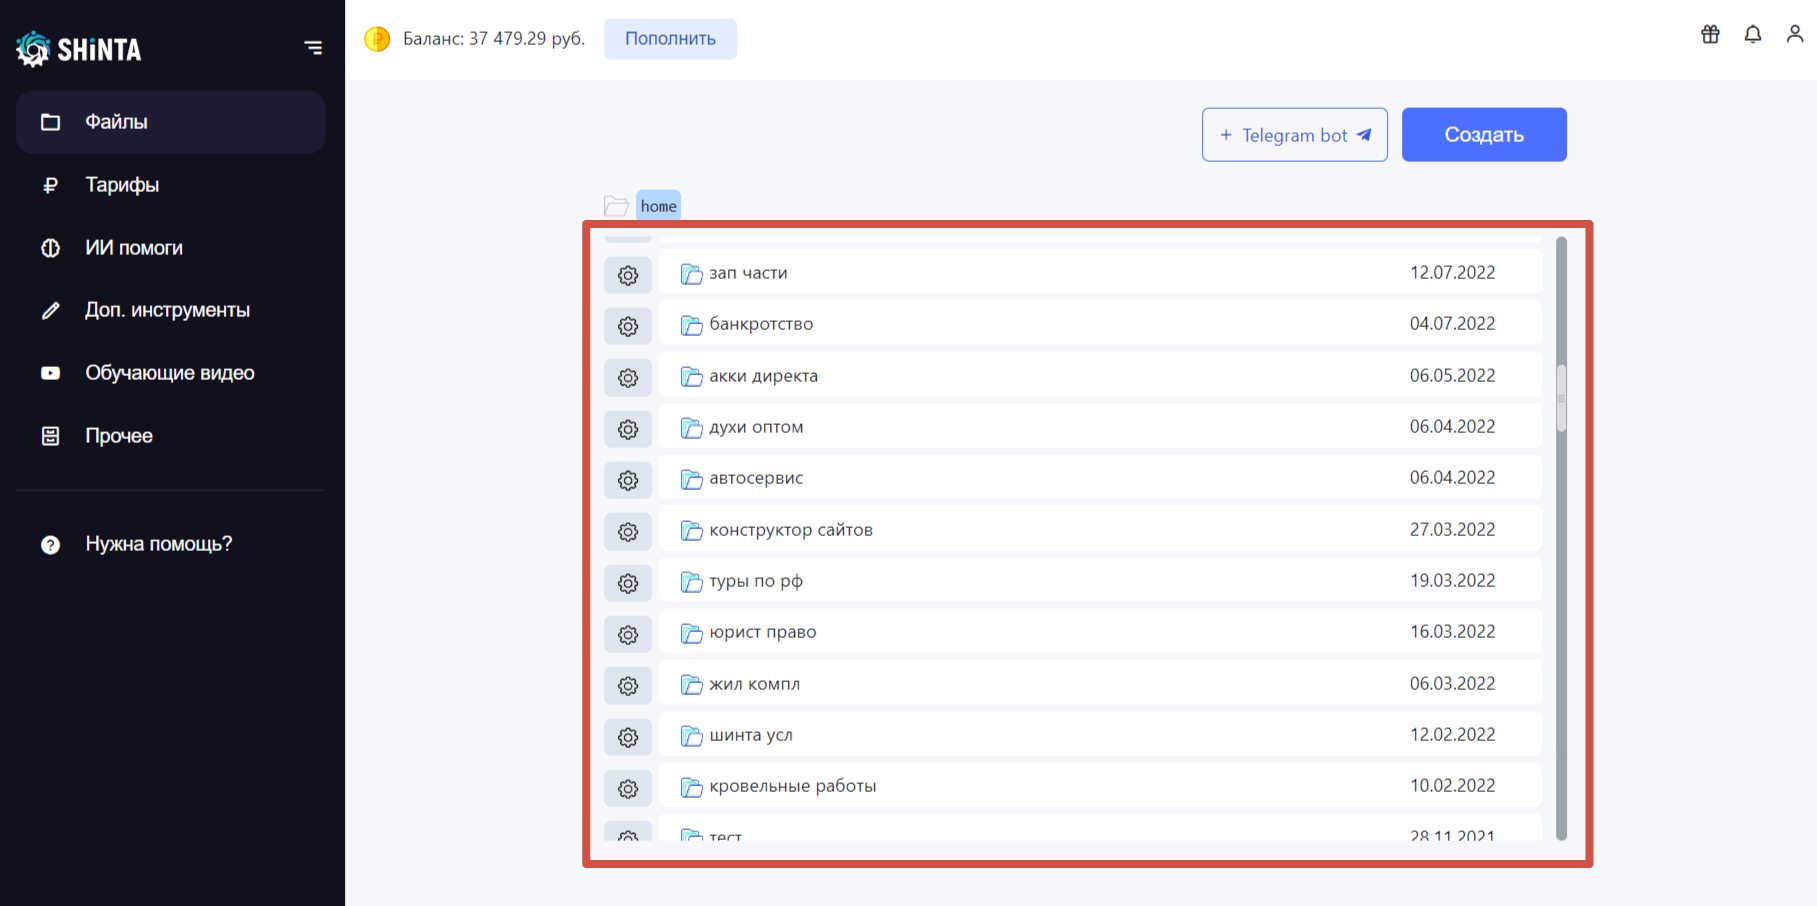The image size is (1817, 906).
Task: Open Обучающие видео sidebar item
Action: click(x=171, y=373)
